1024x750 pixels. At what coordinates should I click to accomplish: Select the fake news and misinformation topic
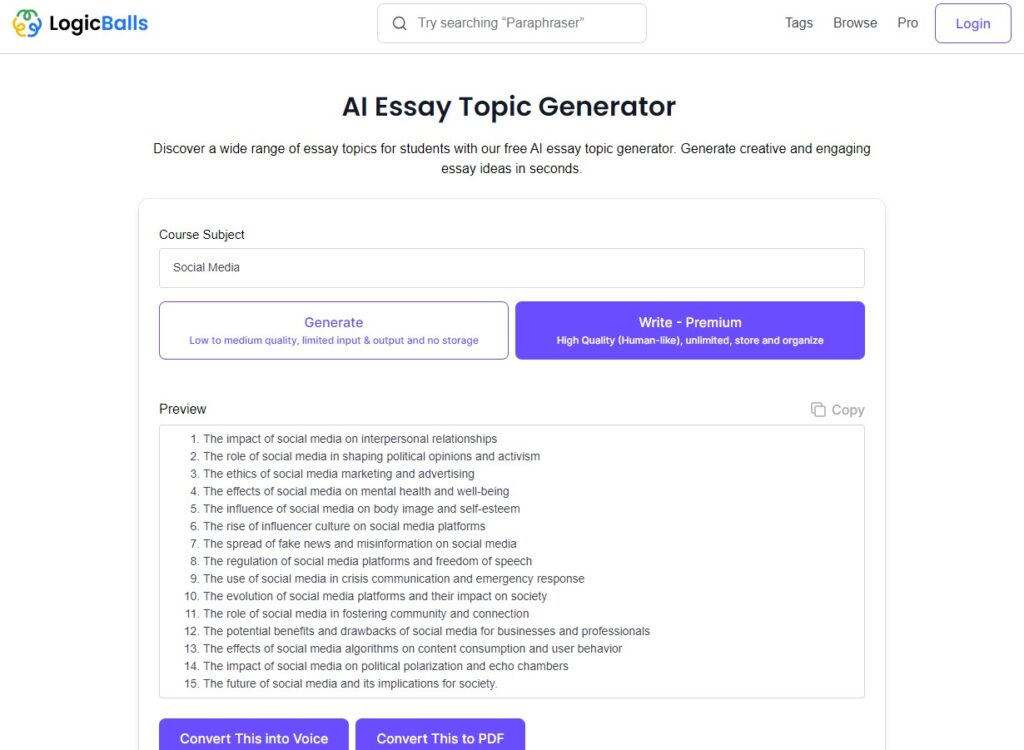point(357,543)
